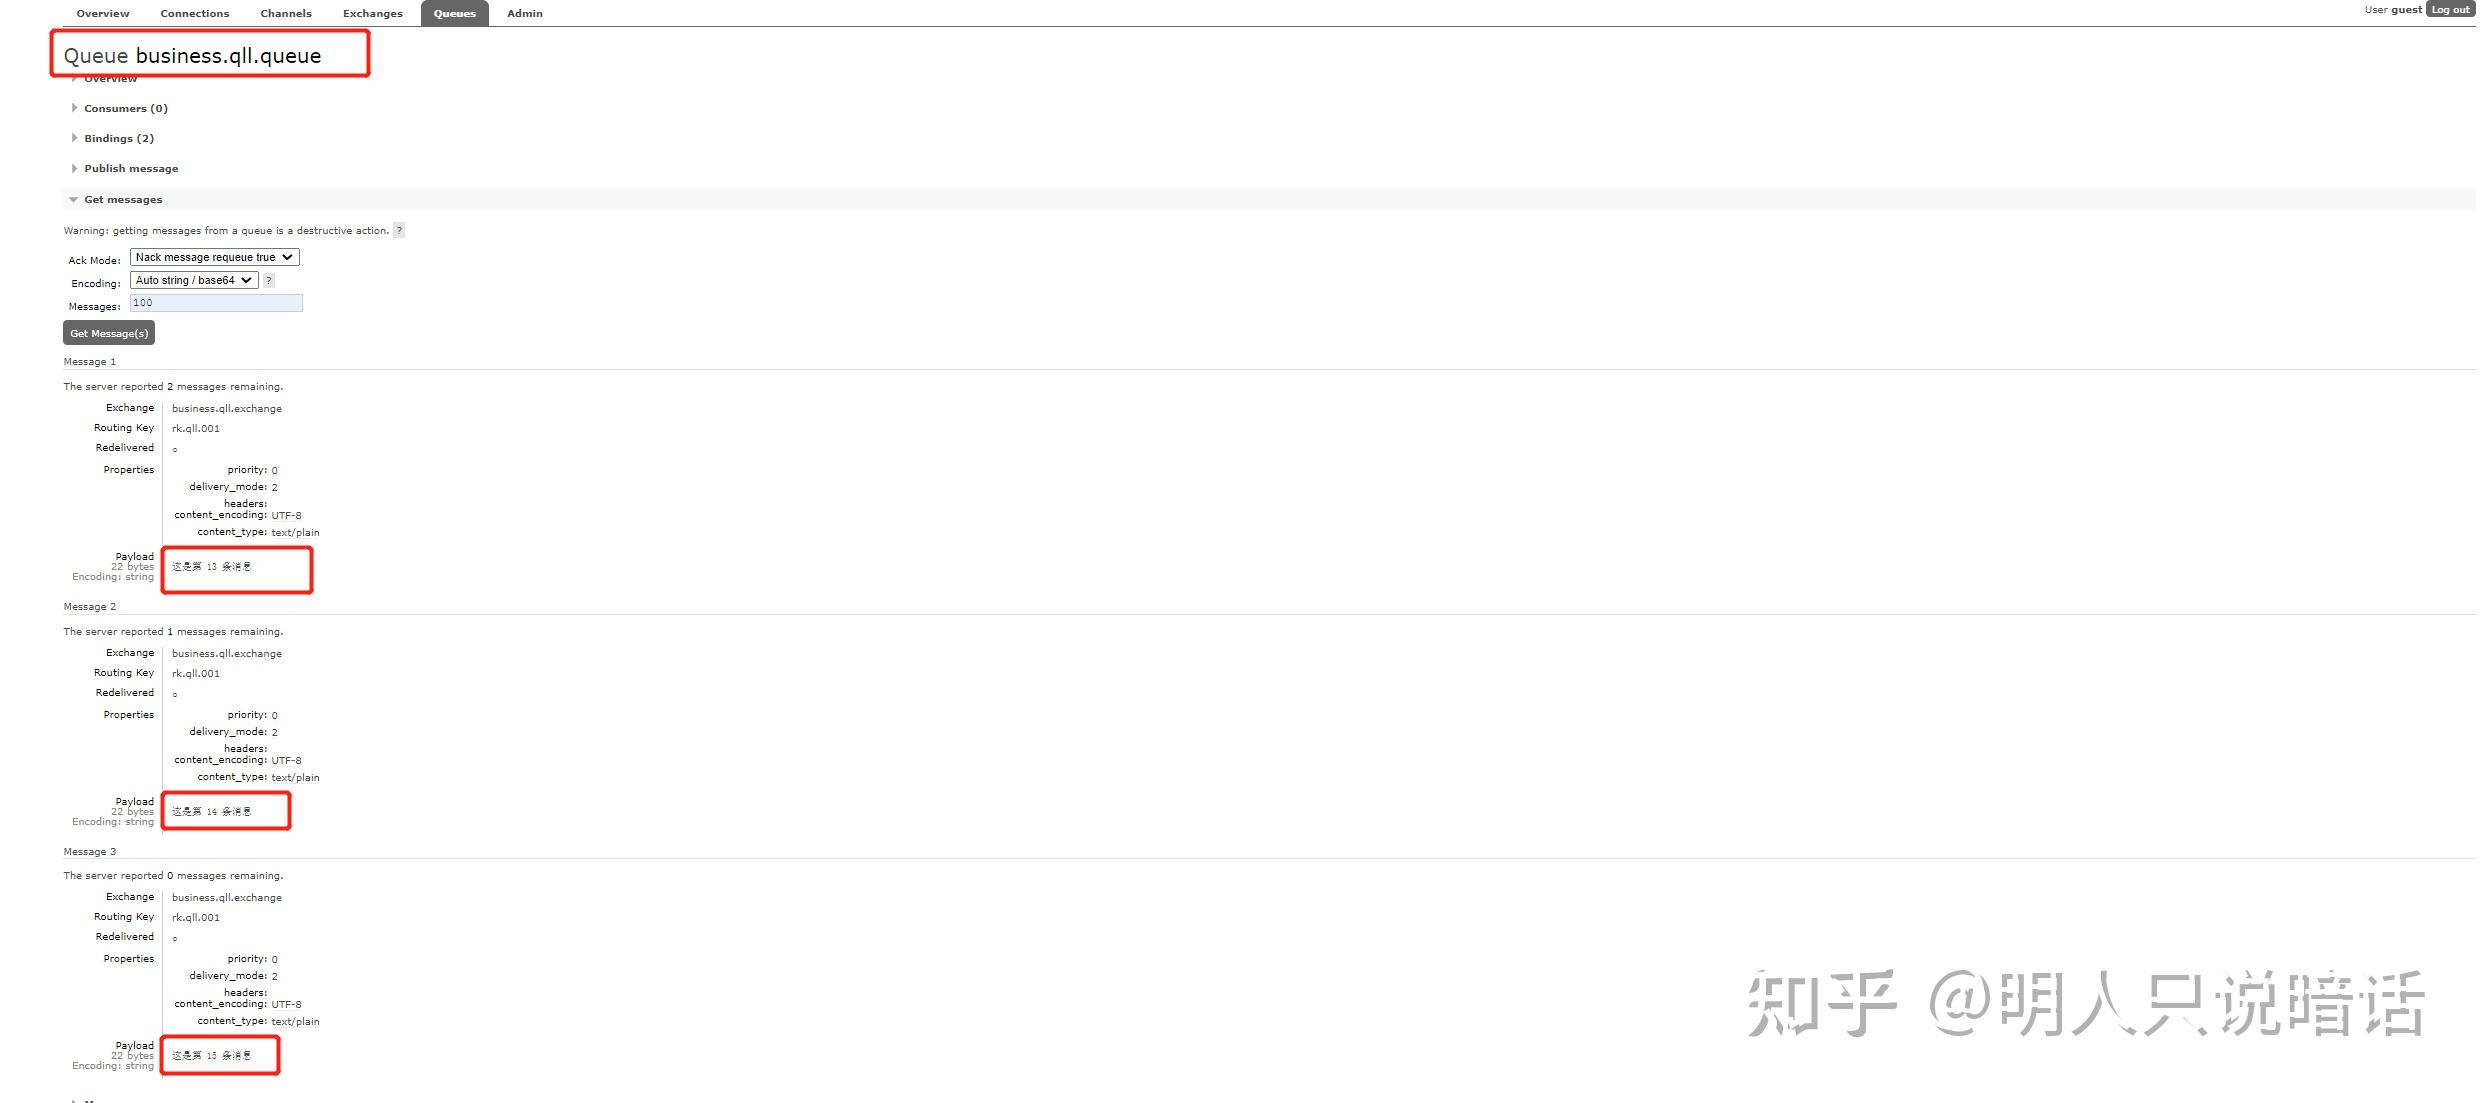Click the help icon beside the destructive action warning
Image resolution: width=2488 pixels, height=1103 pixels.
pos(399,230)
